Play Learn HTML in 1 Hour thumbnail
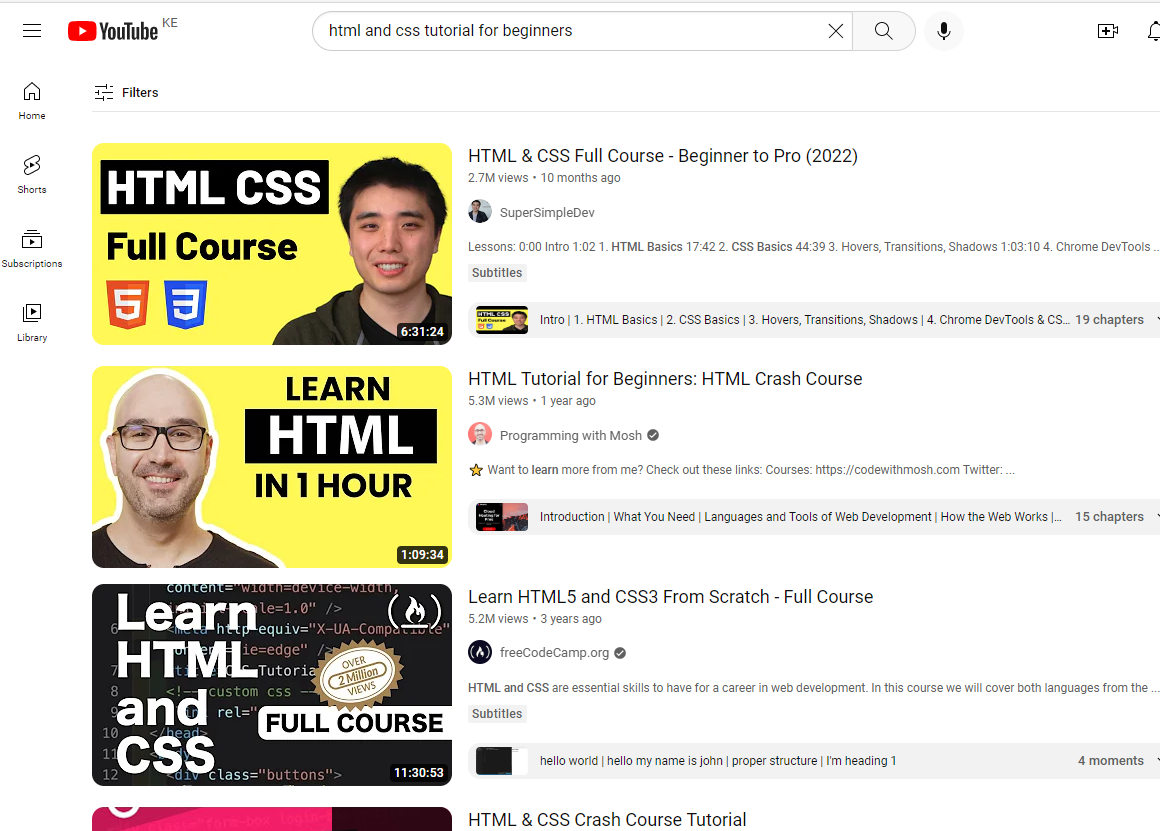Screen dimensions: 1160x831 click(272, 467)
